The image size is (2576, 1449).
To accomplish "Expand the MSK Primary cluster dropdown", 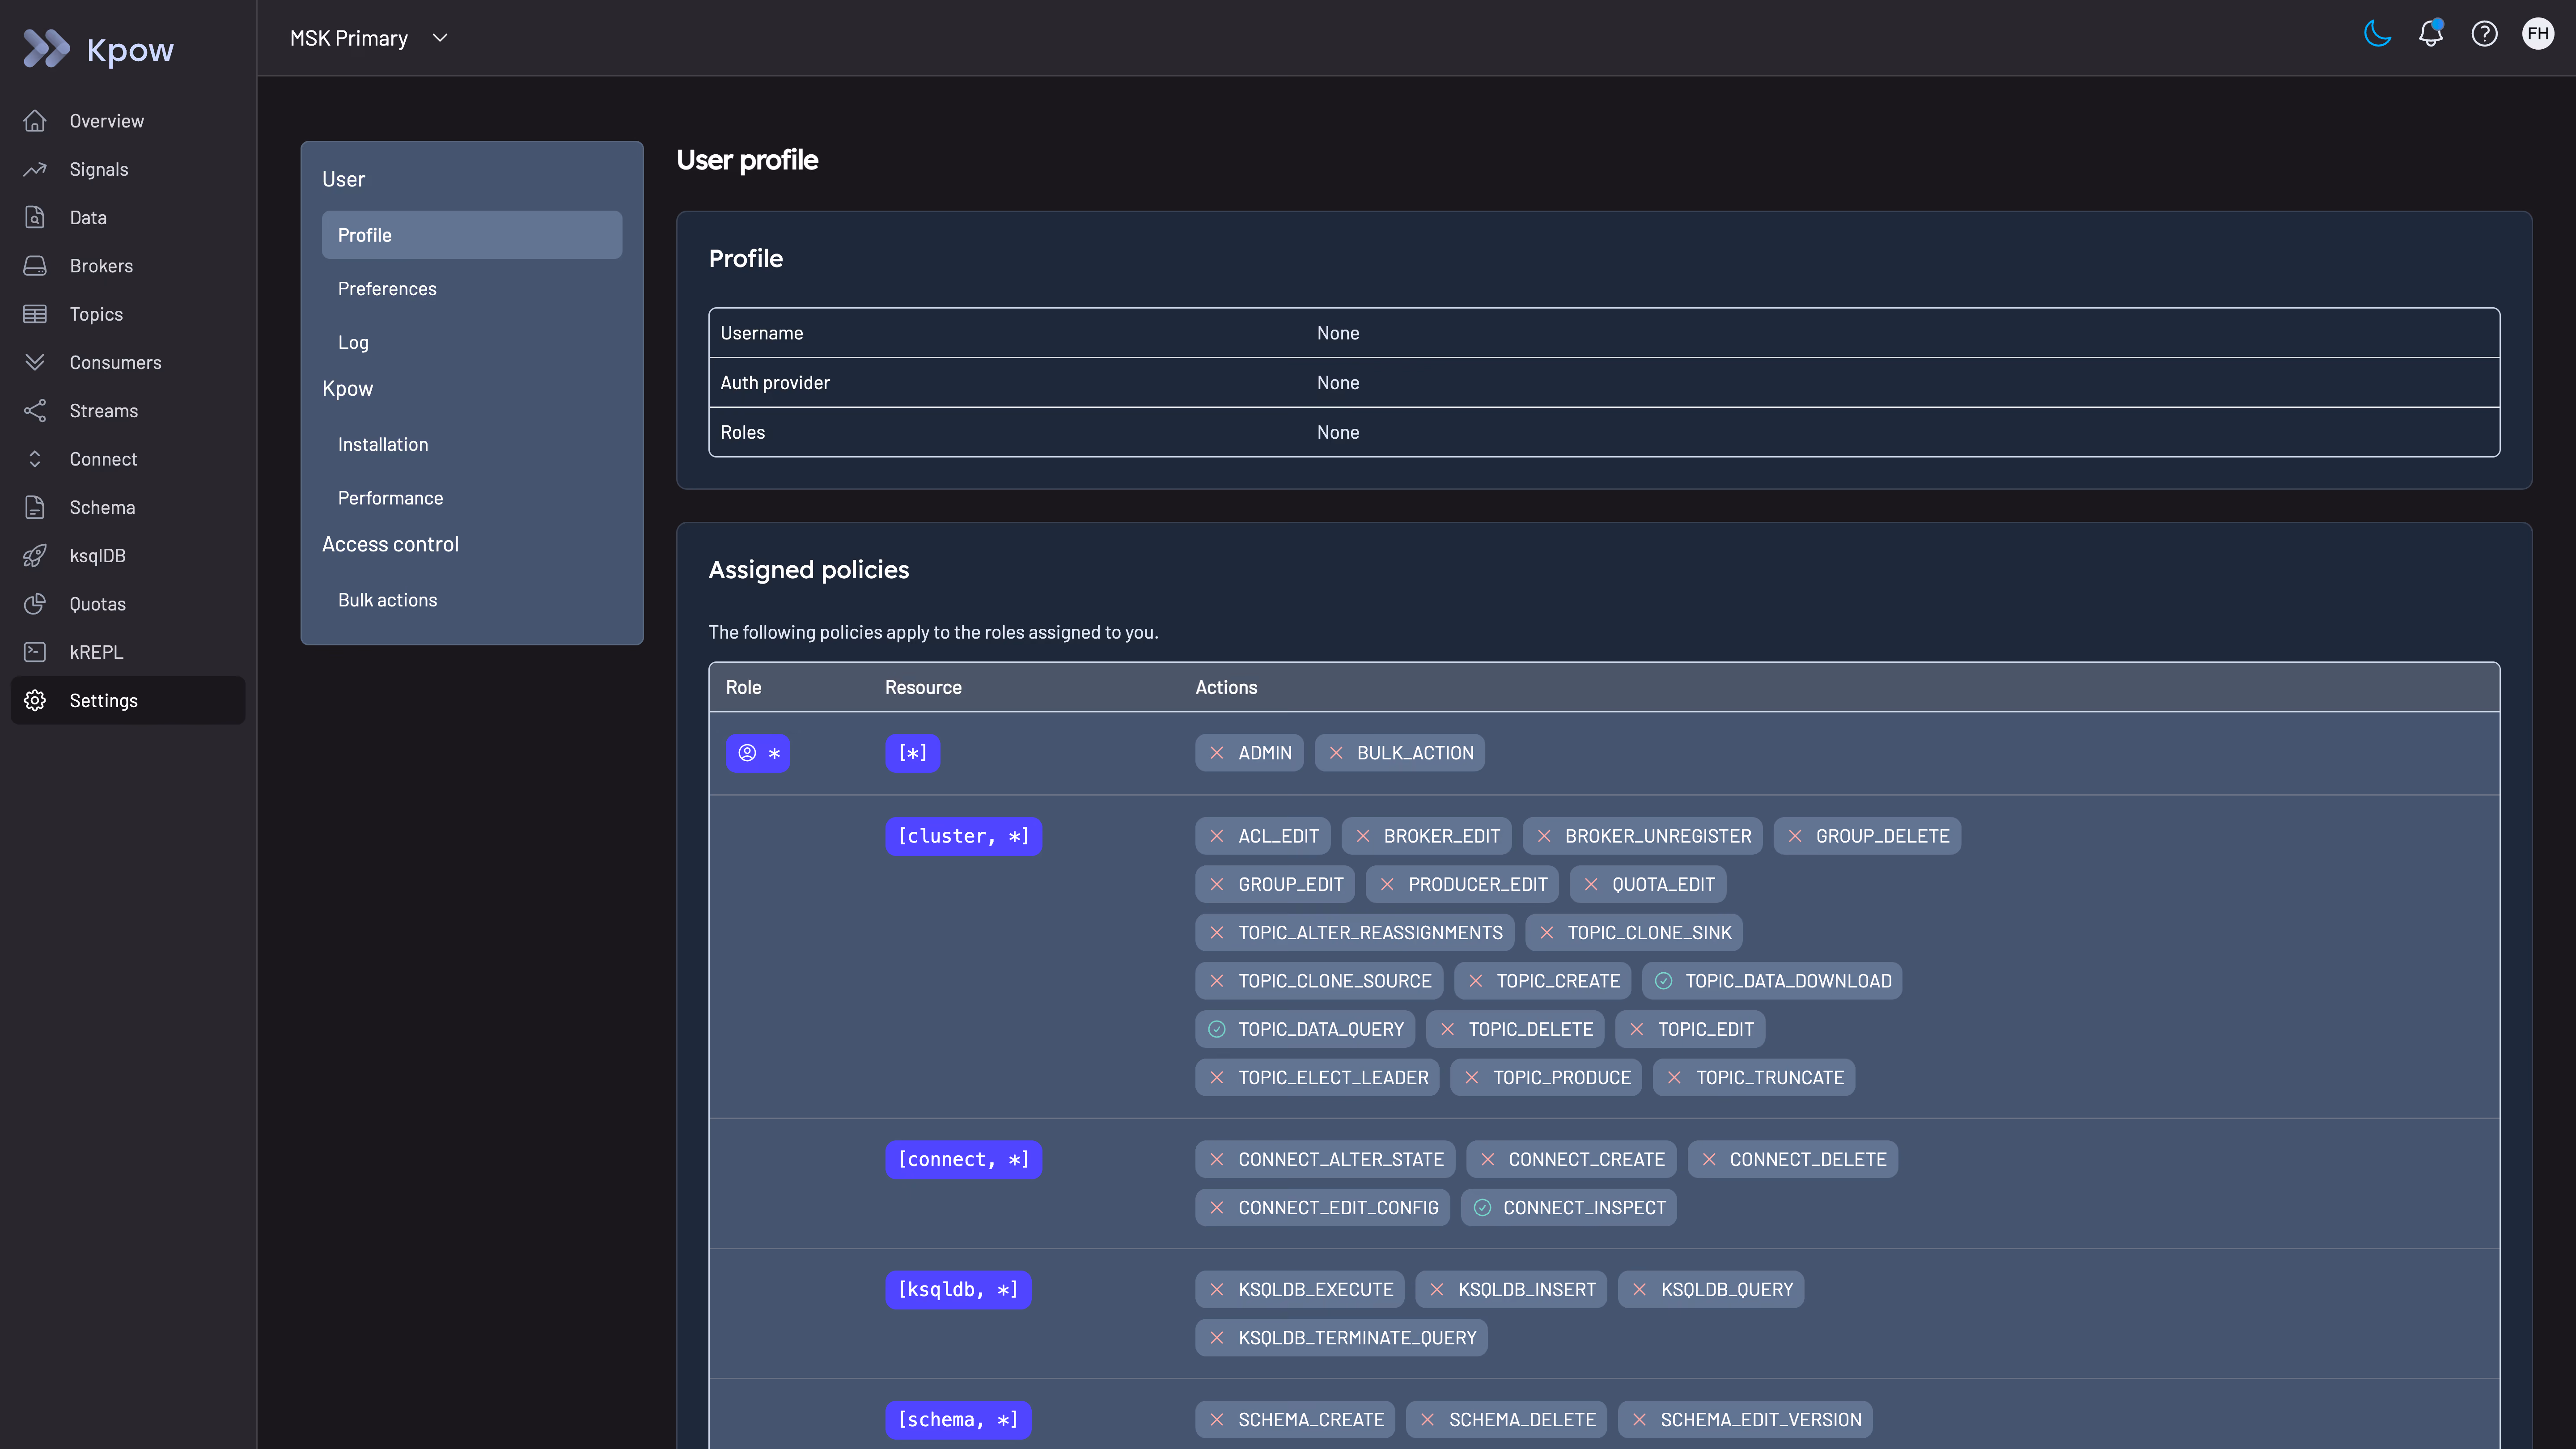I will [x=369, y=38].
